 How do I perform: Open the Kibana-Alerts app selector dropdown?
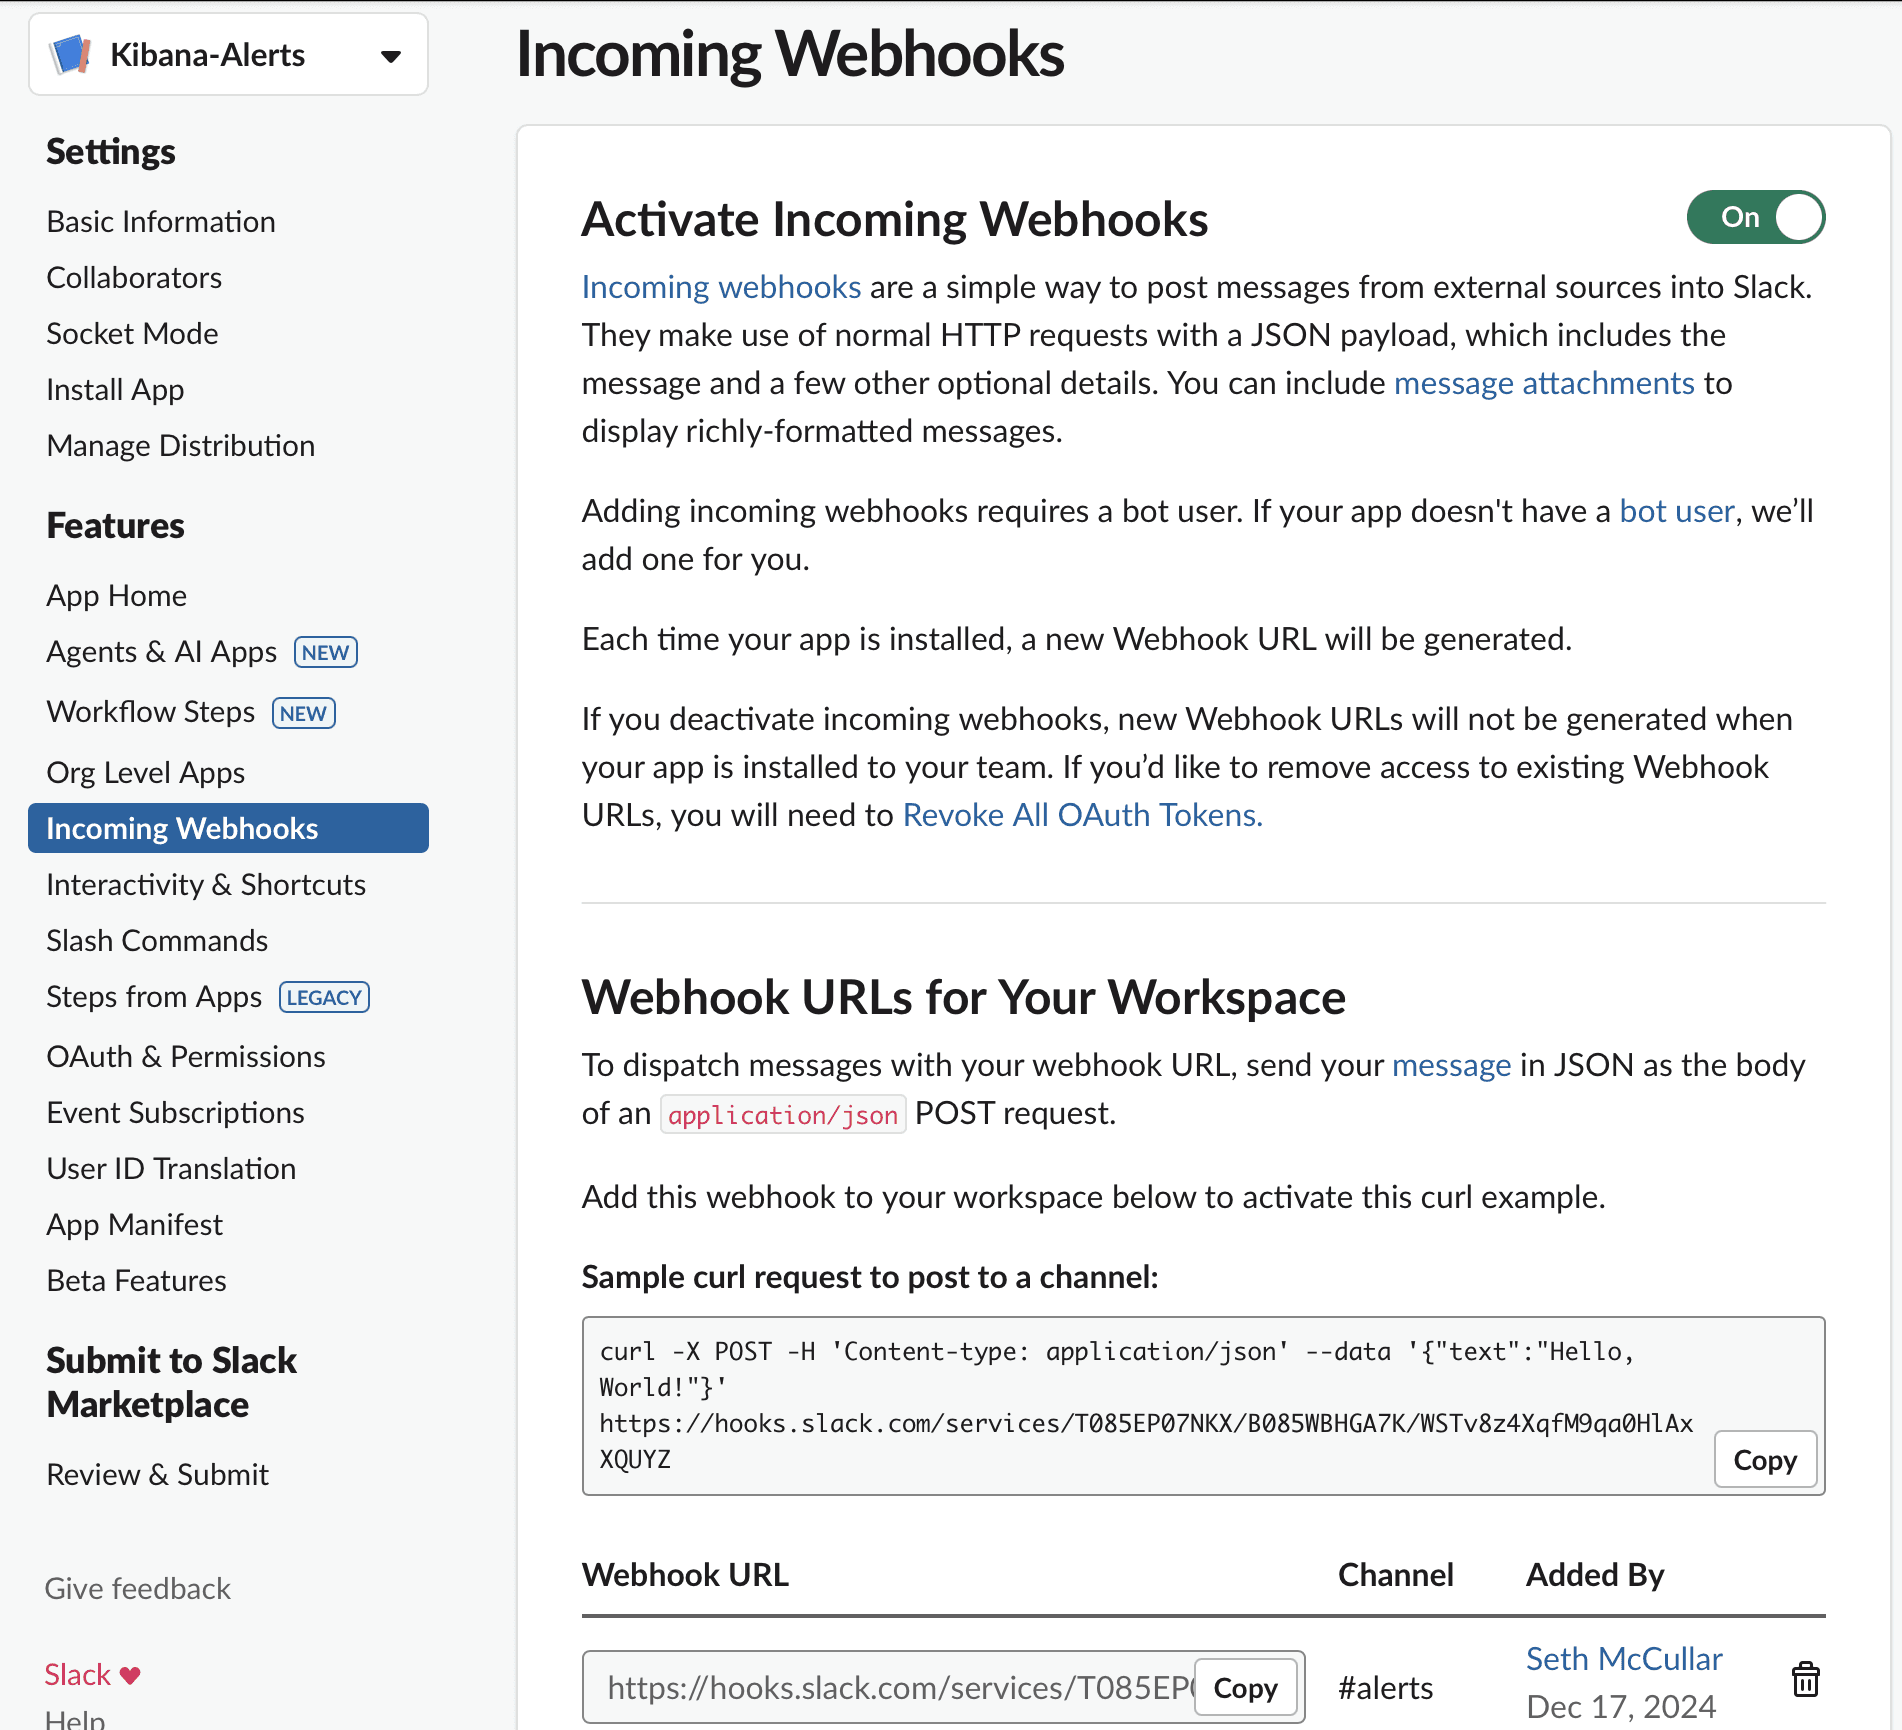229,55
